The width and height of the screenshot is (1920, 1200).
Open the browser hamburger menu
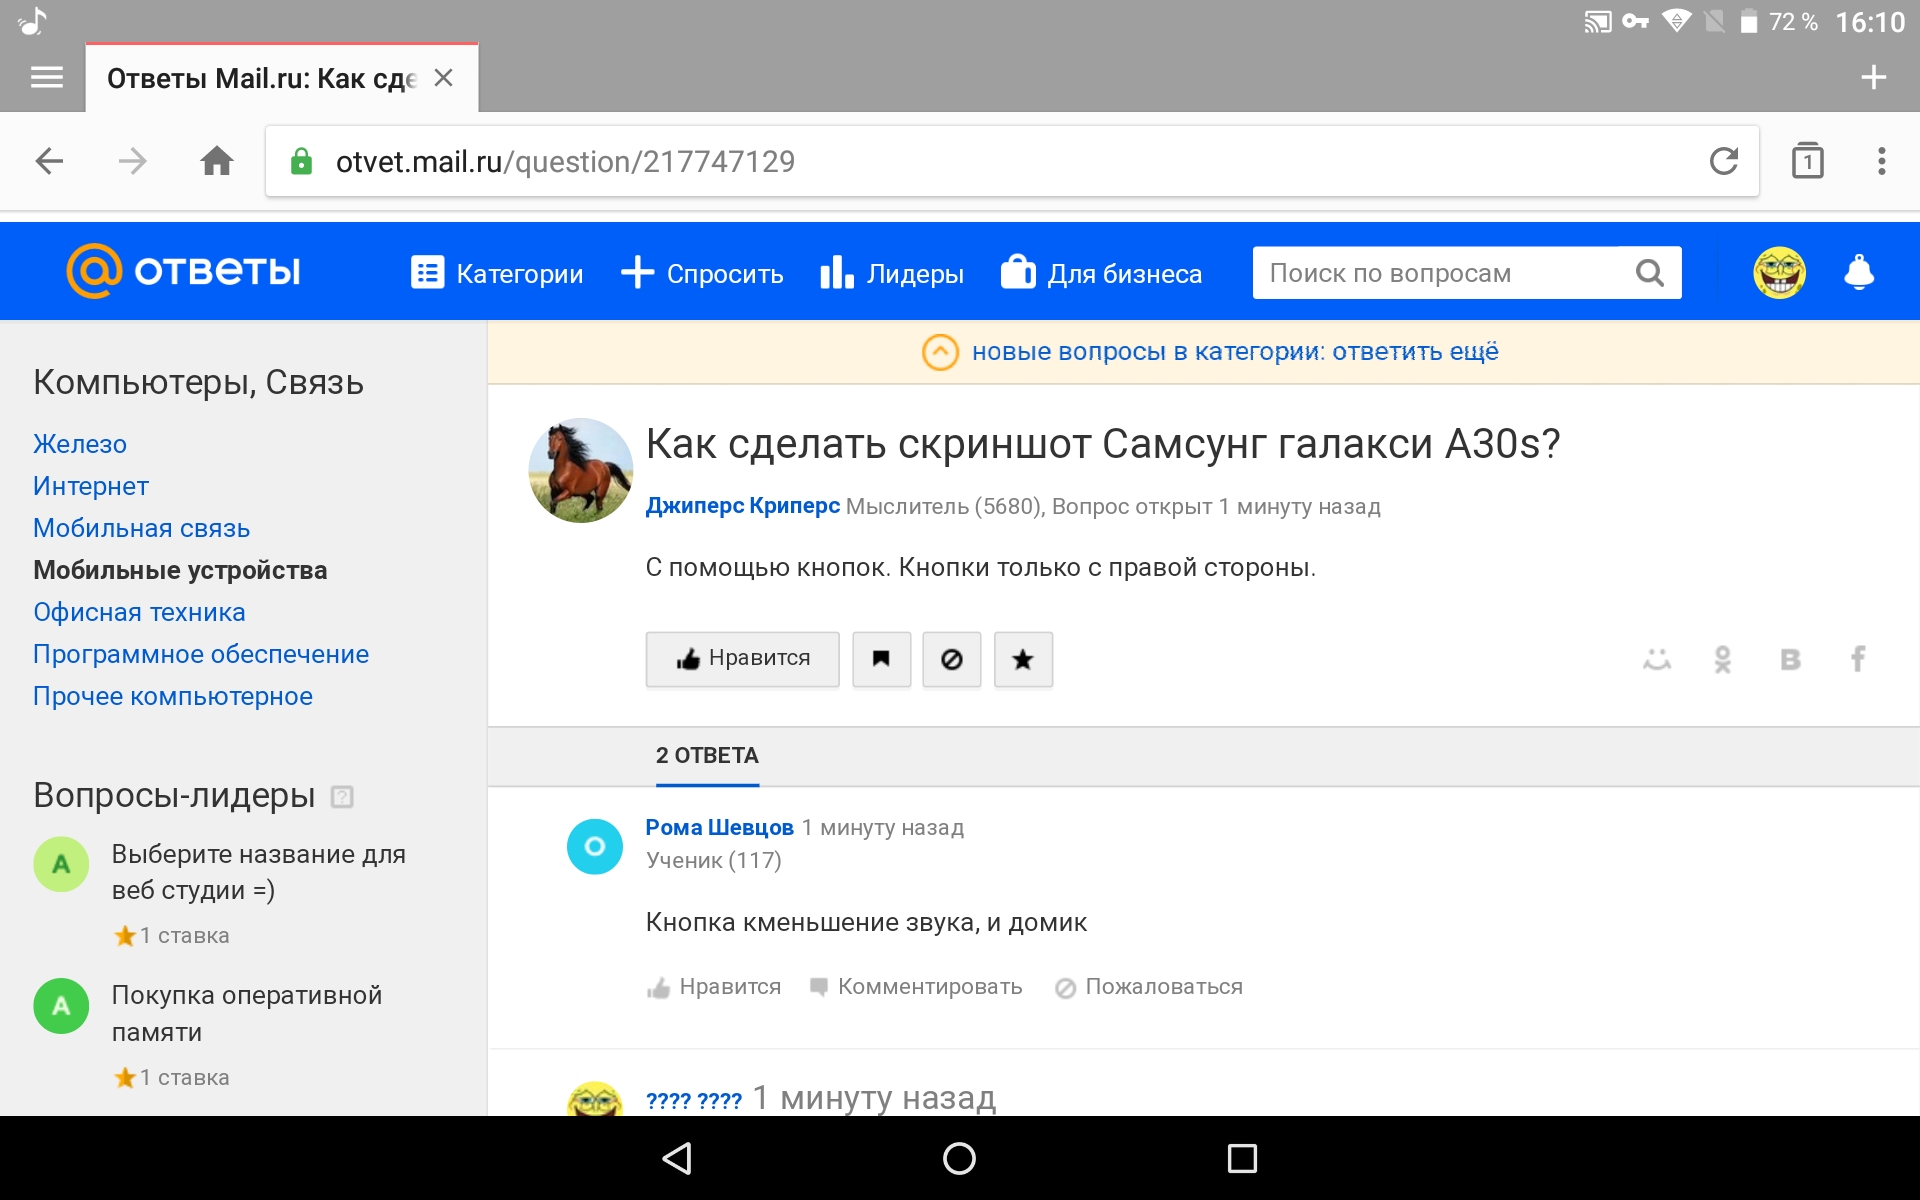click(47, 77)
